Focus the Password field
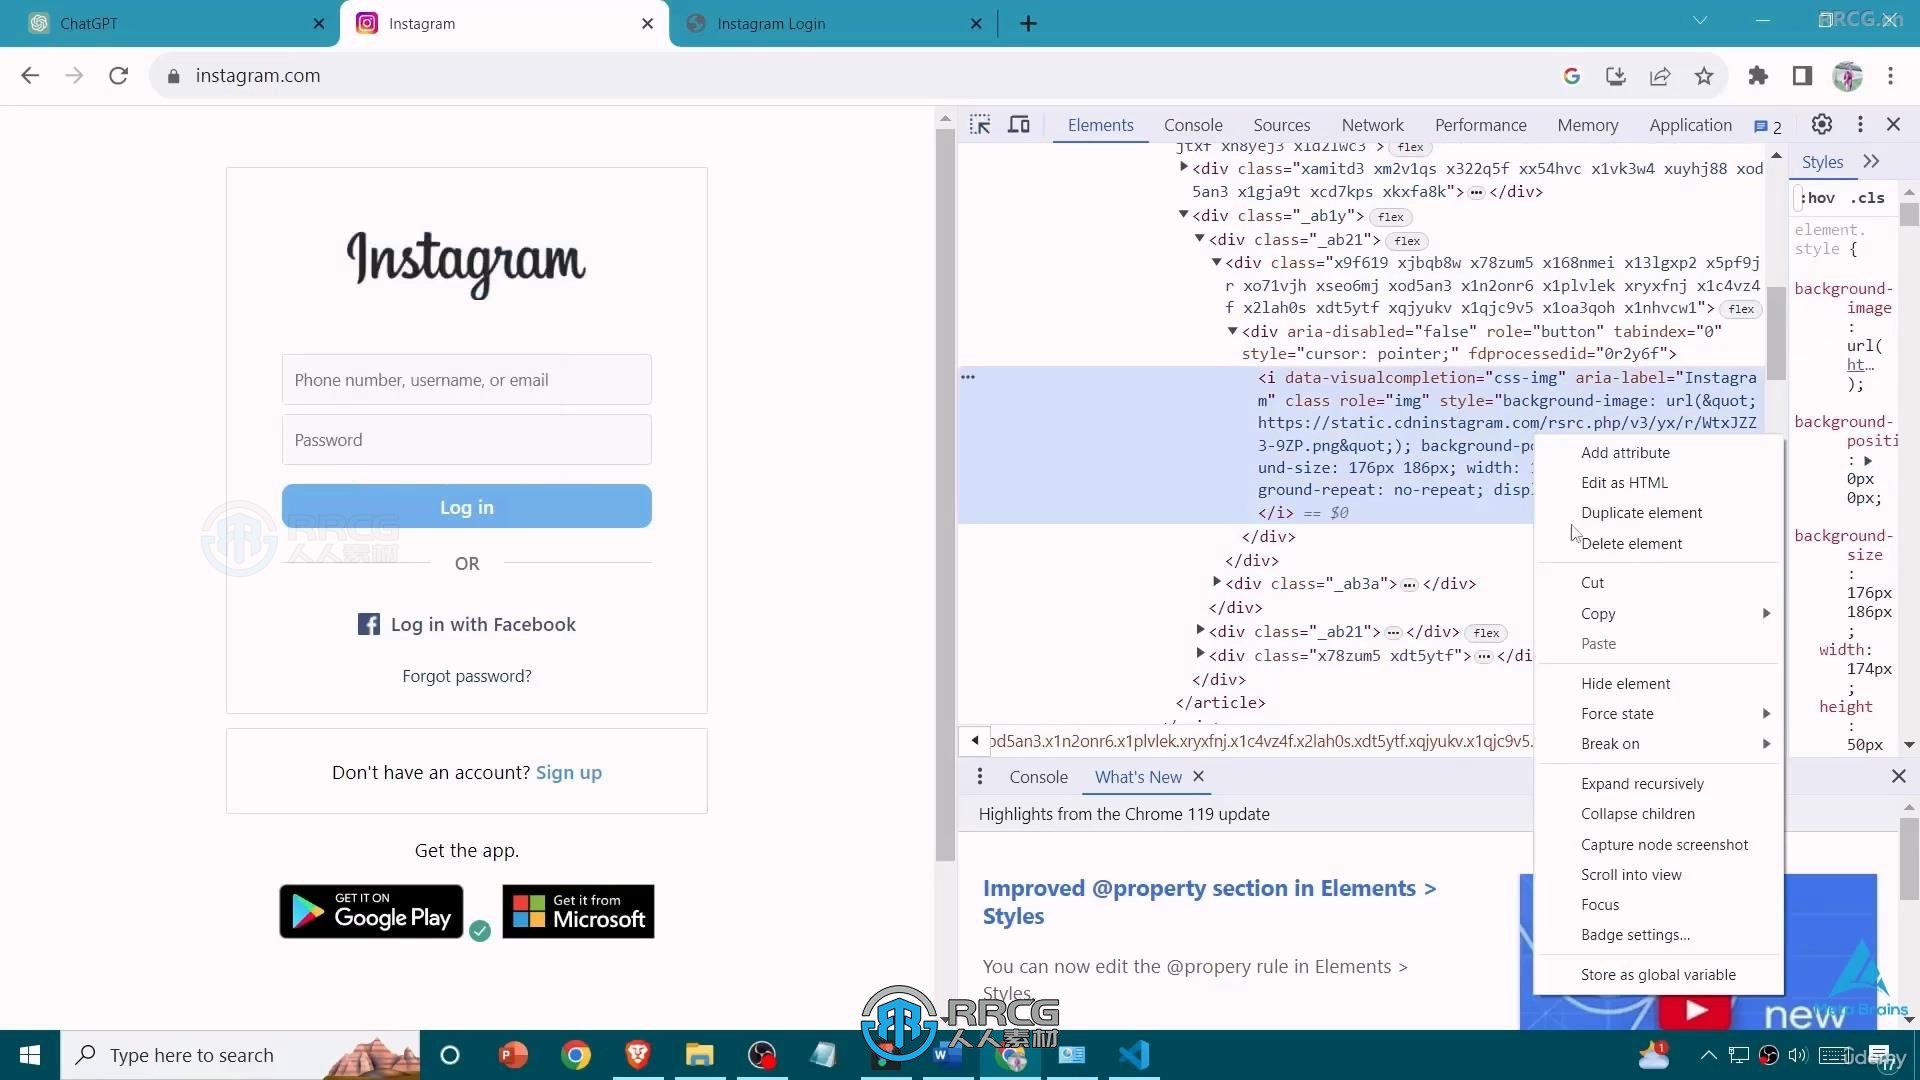1920x1080 pixels. click(467, 440)
